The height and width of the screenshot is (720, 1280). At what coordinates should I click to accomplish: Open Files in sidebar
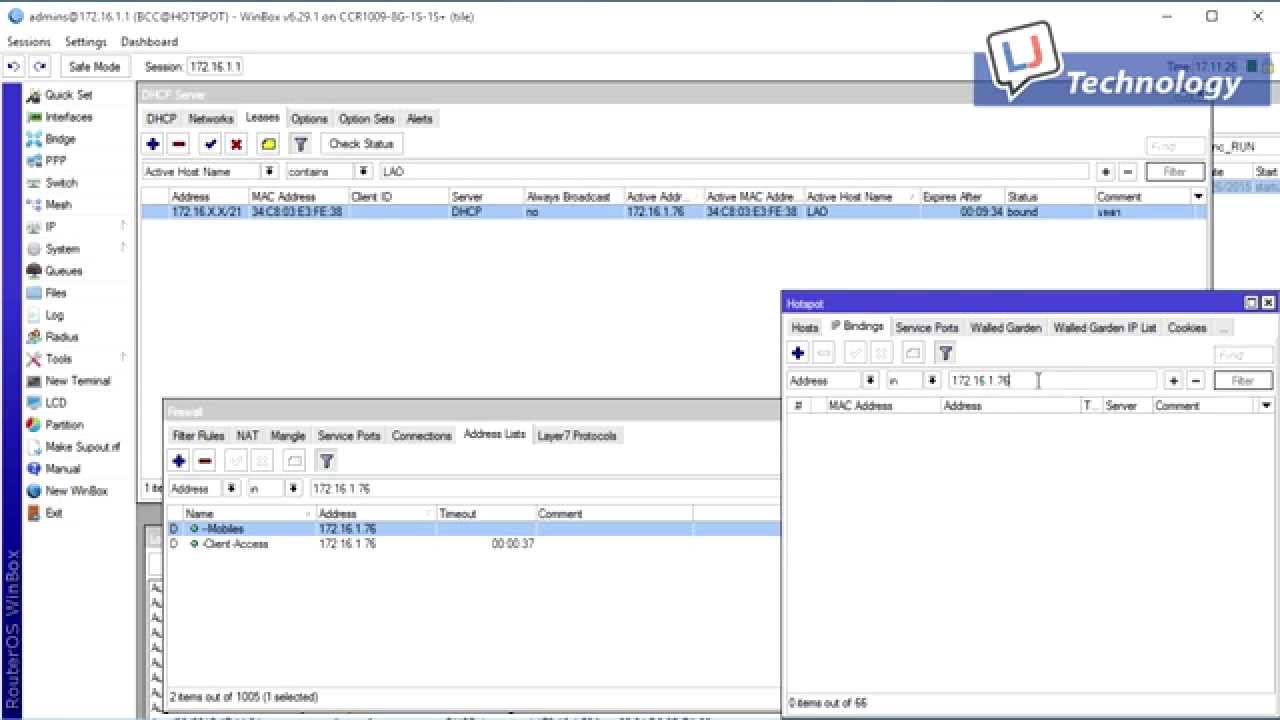click(56, 293)
